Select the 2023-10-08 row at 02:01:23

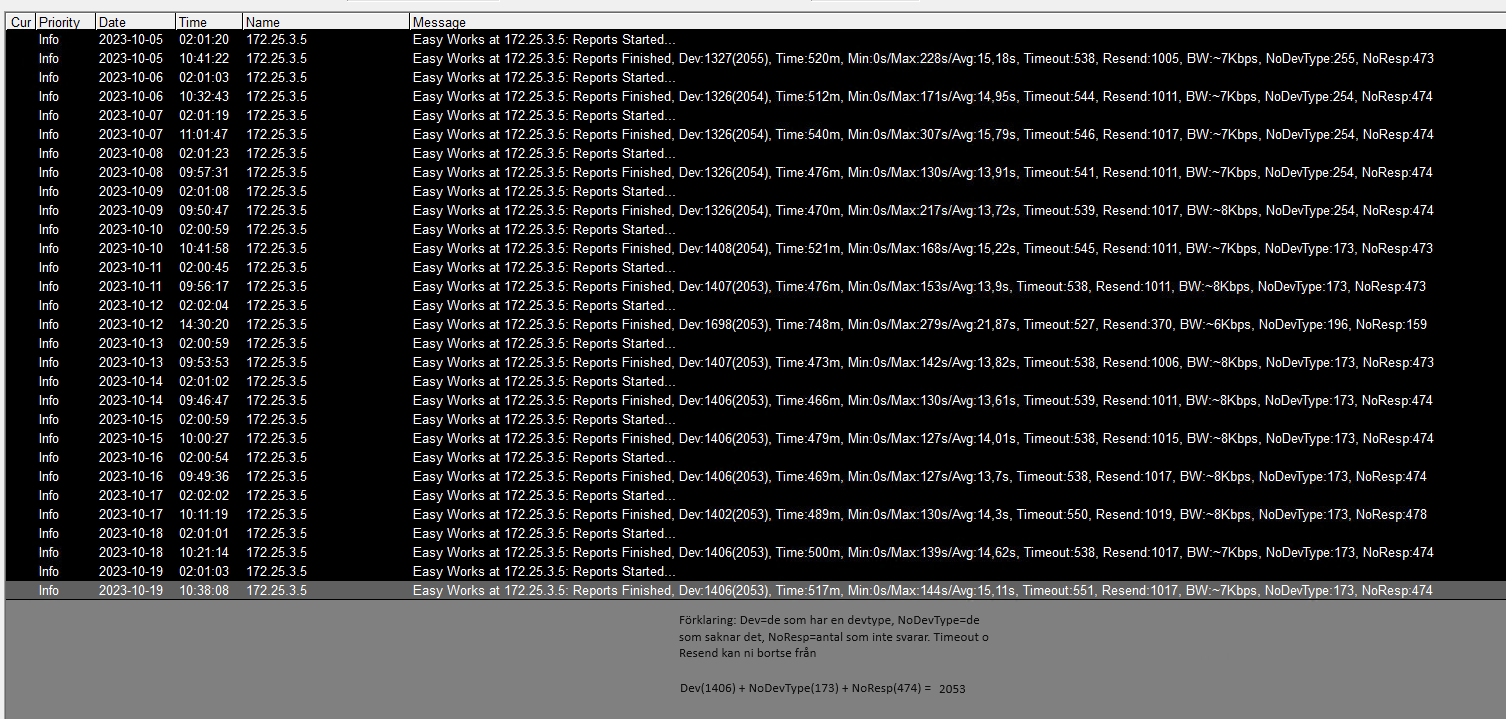pyautogui.click(x=755, y=154)
